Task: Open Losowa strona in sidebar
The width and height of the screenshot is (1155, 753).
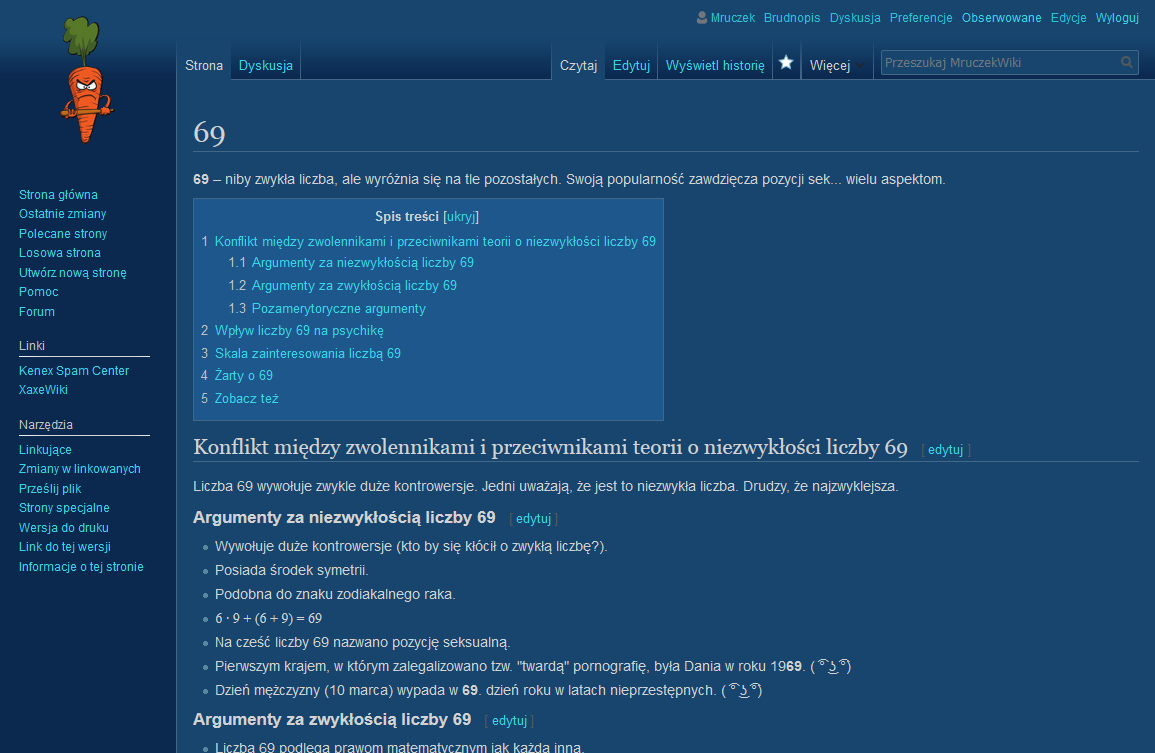Action: [59, 253]
